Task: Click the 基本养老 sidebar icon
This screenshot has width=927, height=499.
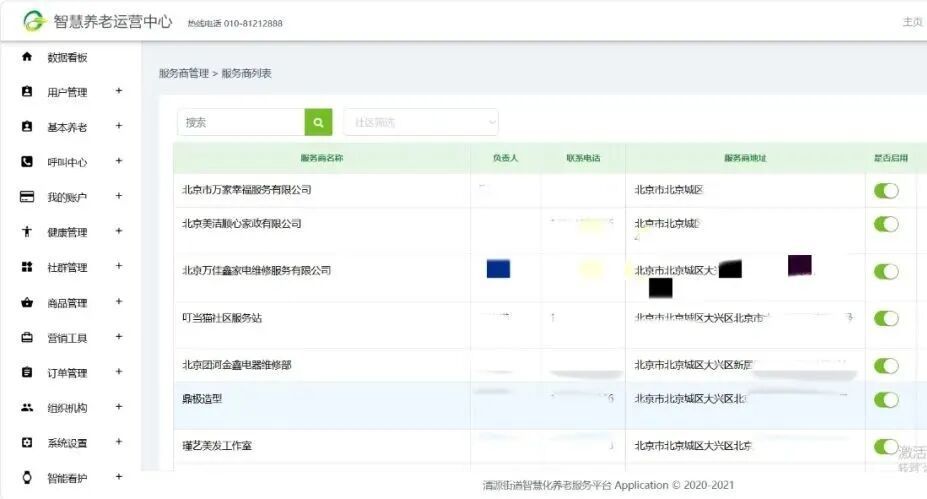Action: coord(27,127)
